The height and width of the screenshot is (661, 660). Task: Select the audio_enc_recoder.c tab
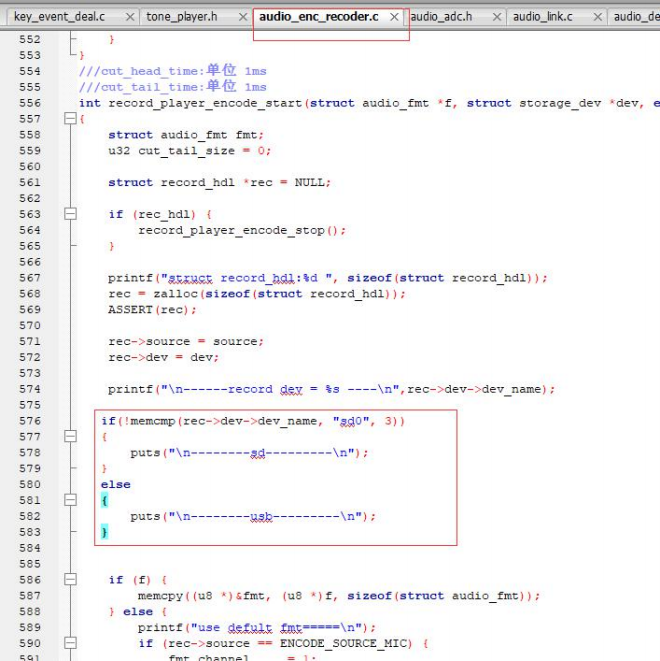click(x=319, y=17)
